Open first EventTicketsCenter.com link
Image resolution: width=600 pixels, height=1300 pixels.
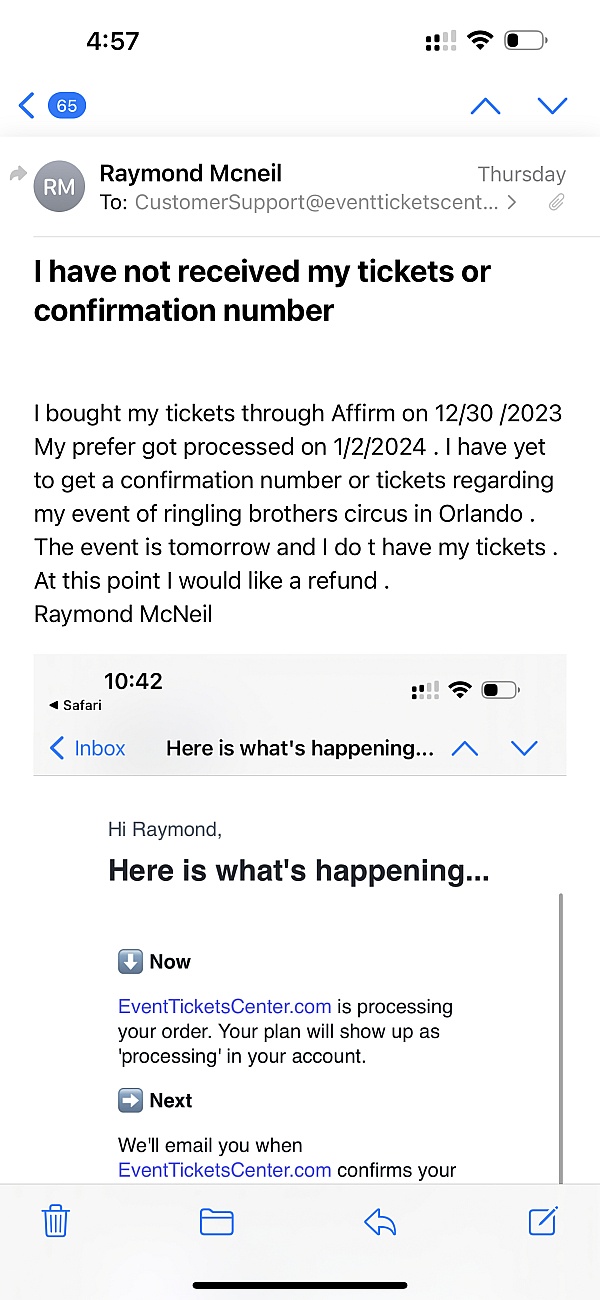tap(224, 1006)
